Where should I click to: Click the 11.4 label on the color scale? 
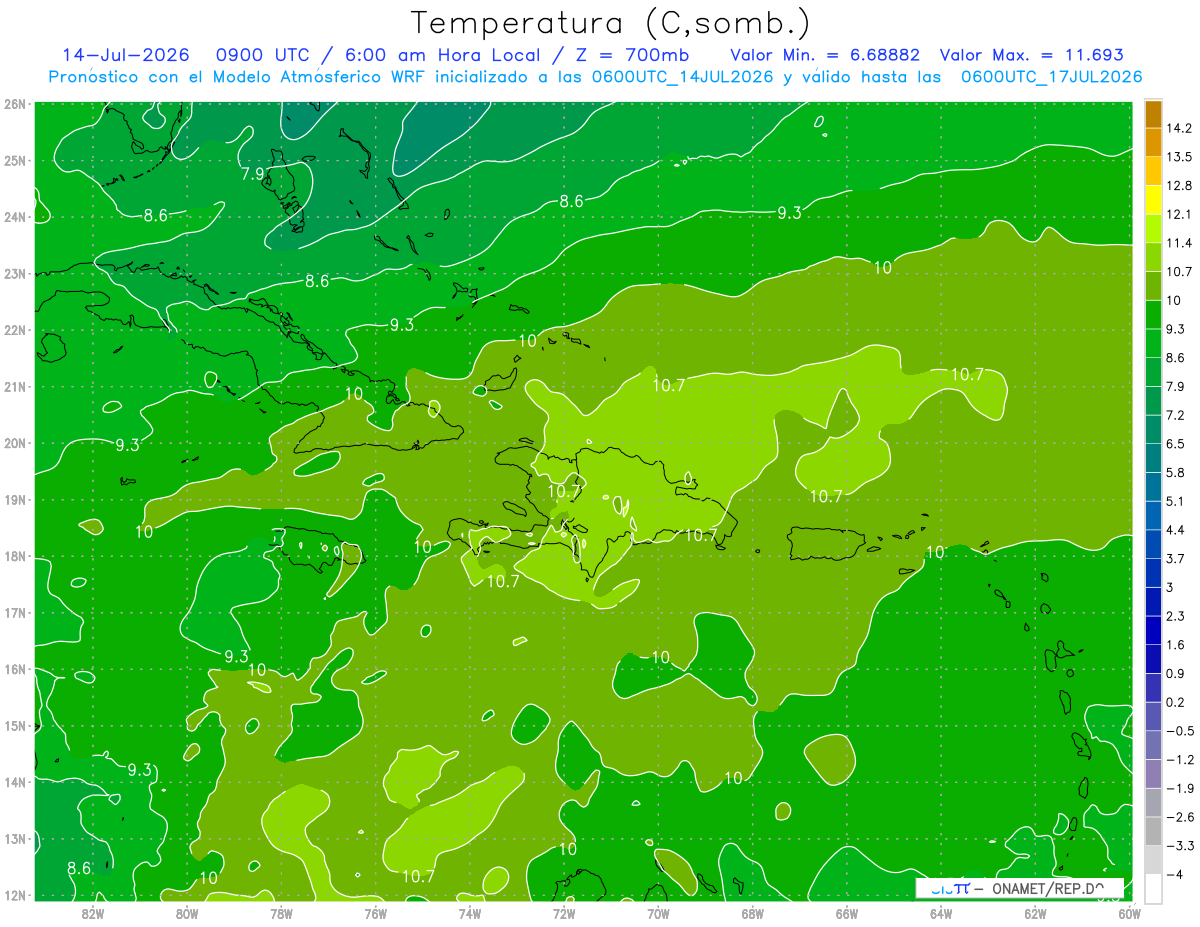click(x=1179, y=243)
